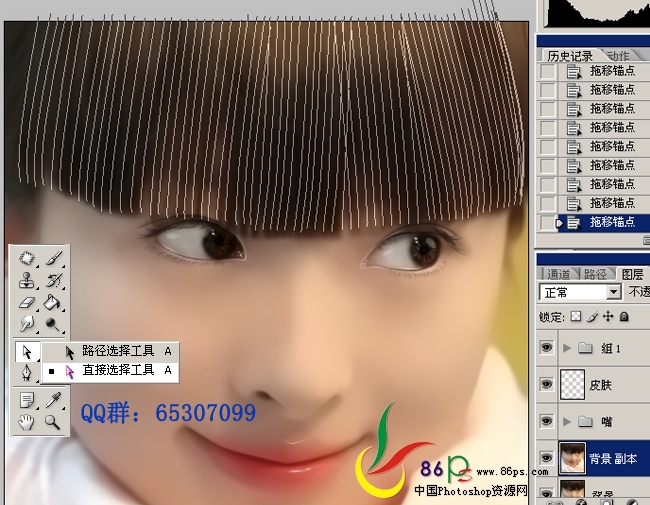650x505 pixels.
Task: Expand the 嘴 group triangle
Action: [567, 422]
